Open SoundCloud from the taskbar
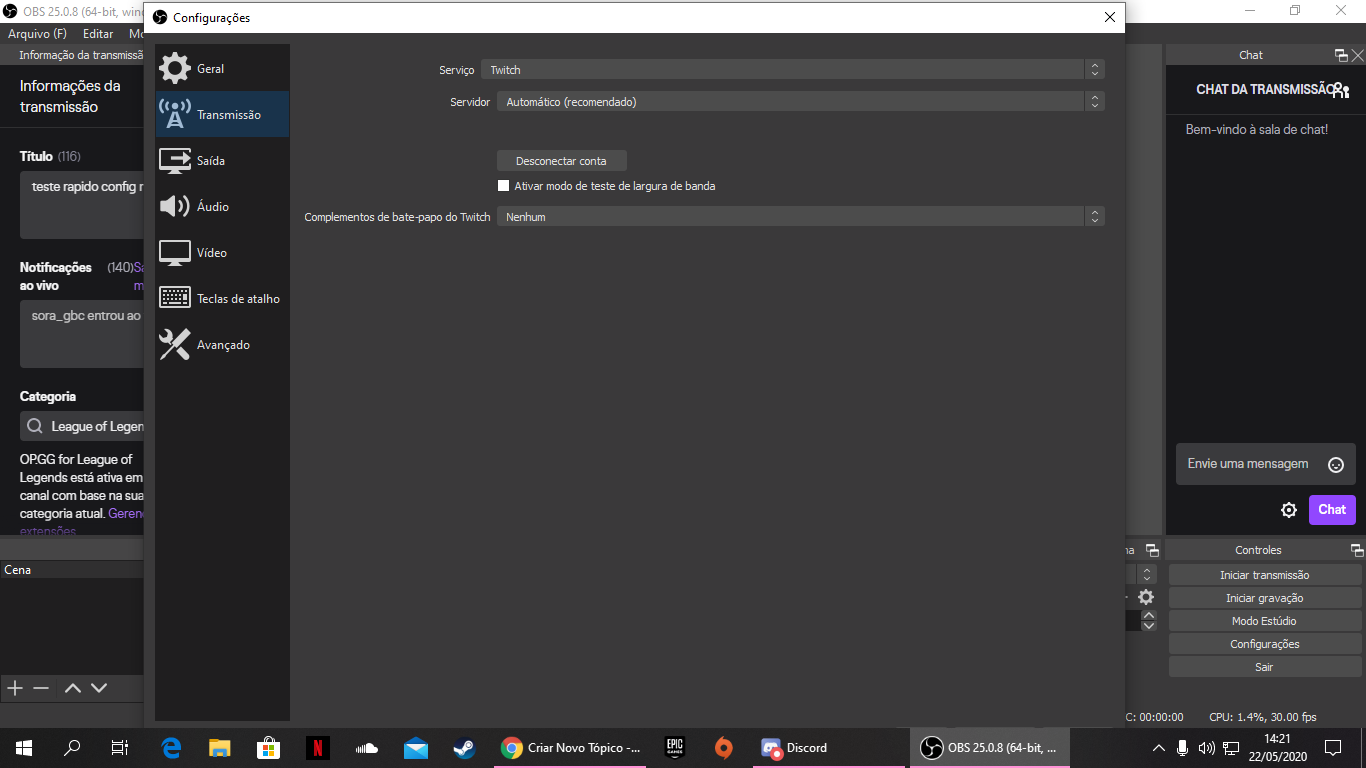1366x768 pixels. point(366,748)
